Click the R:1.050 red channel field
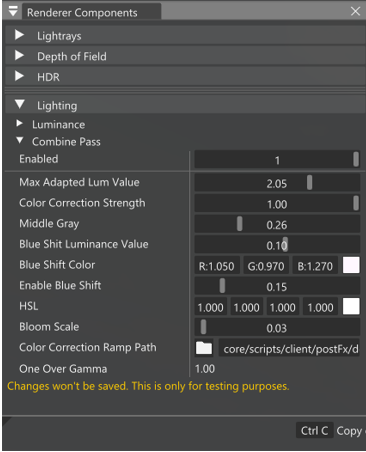The width and height of the screenshot is (366, 452). 217,266
